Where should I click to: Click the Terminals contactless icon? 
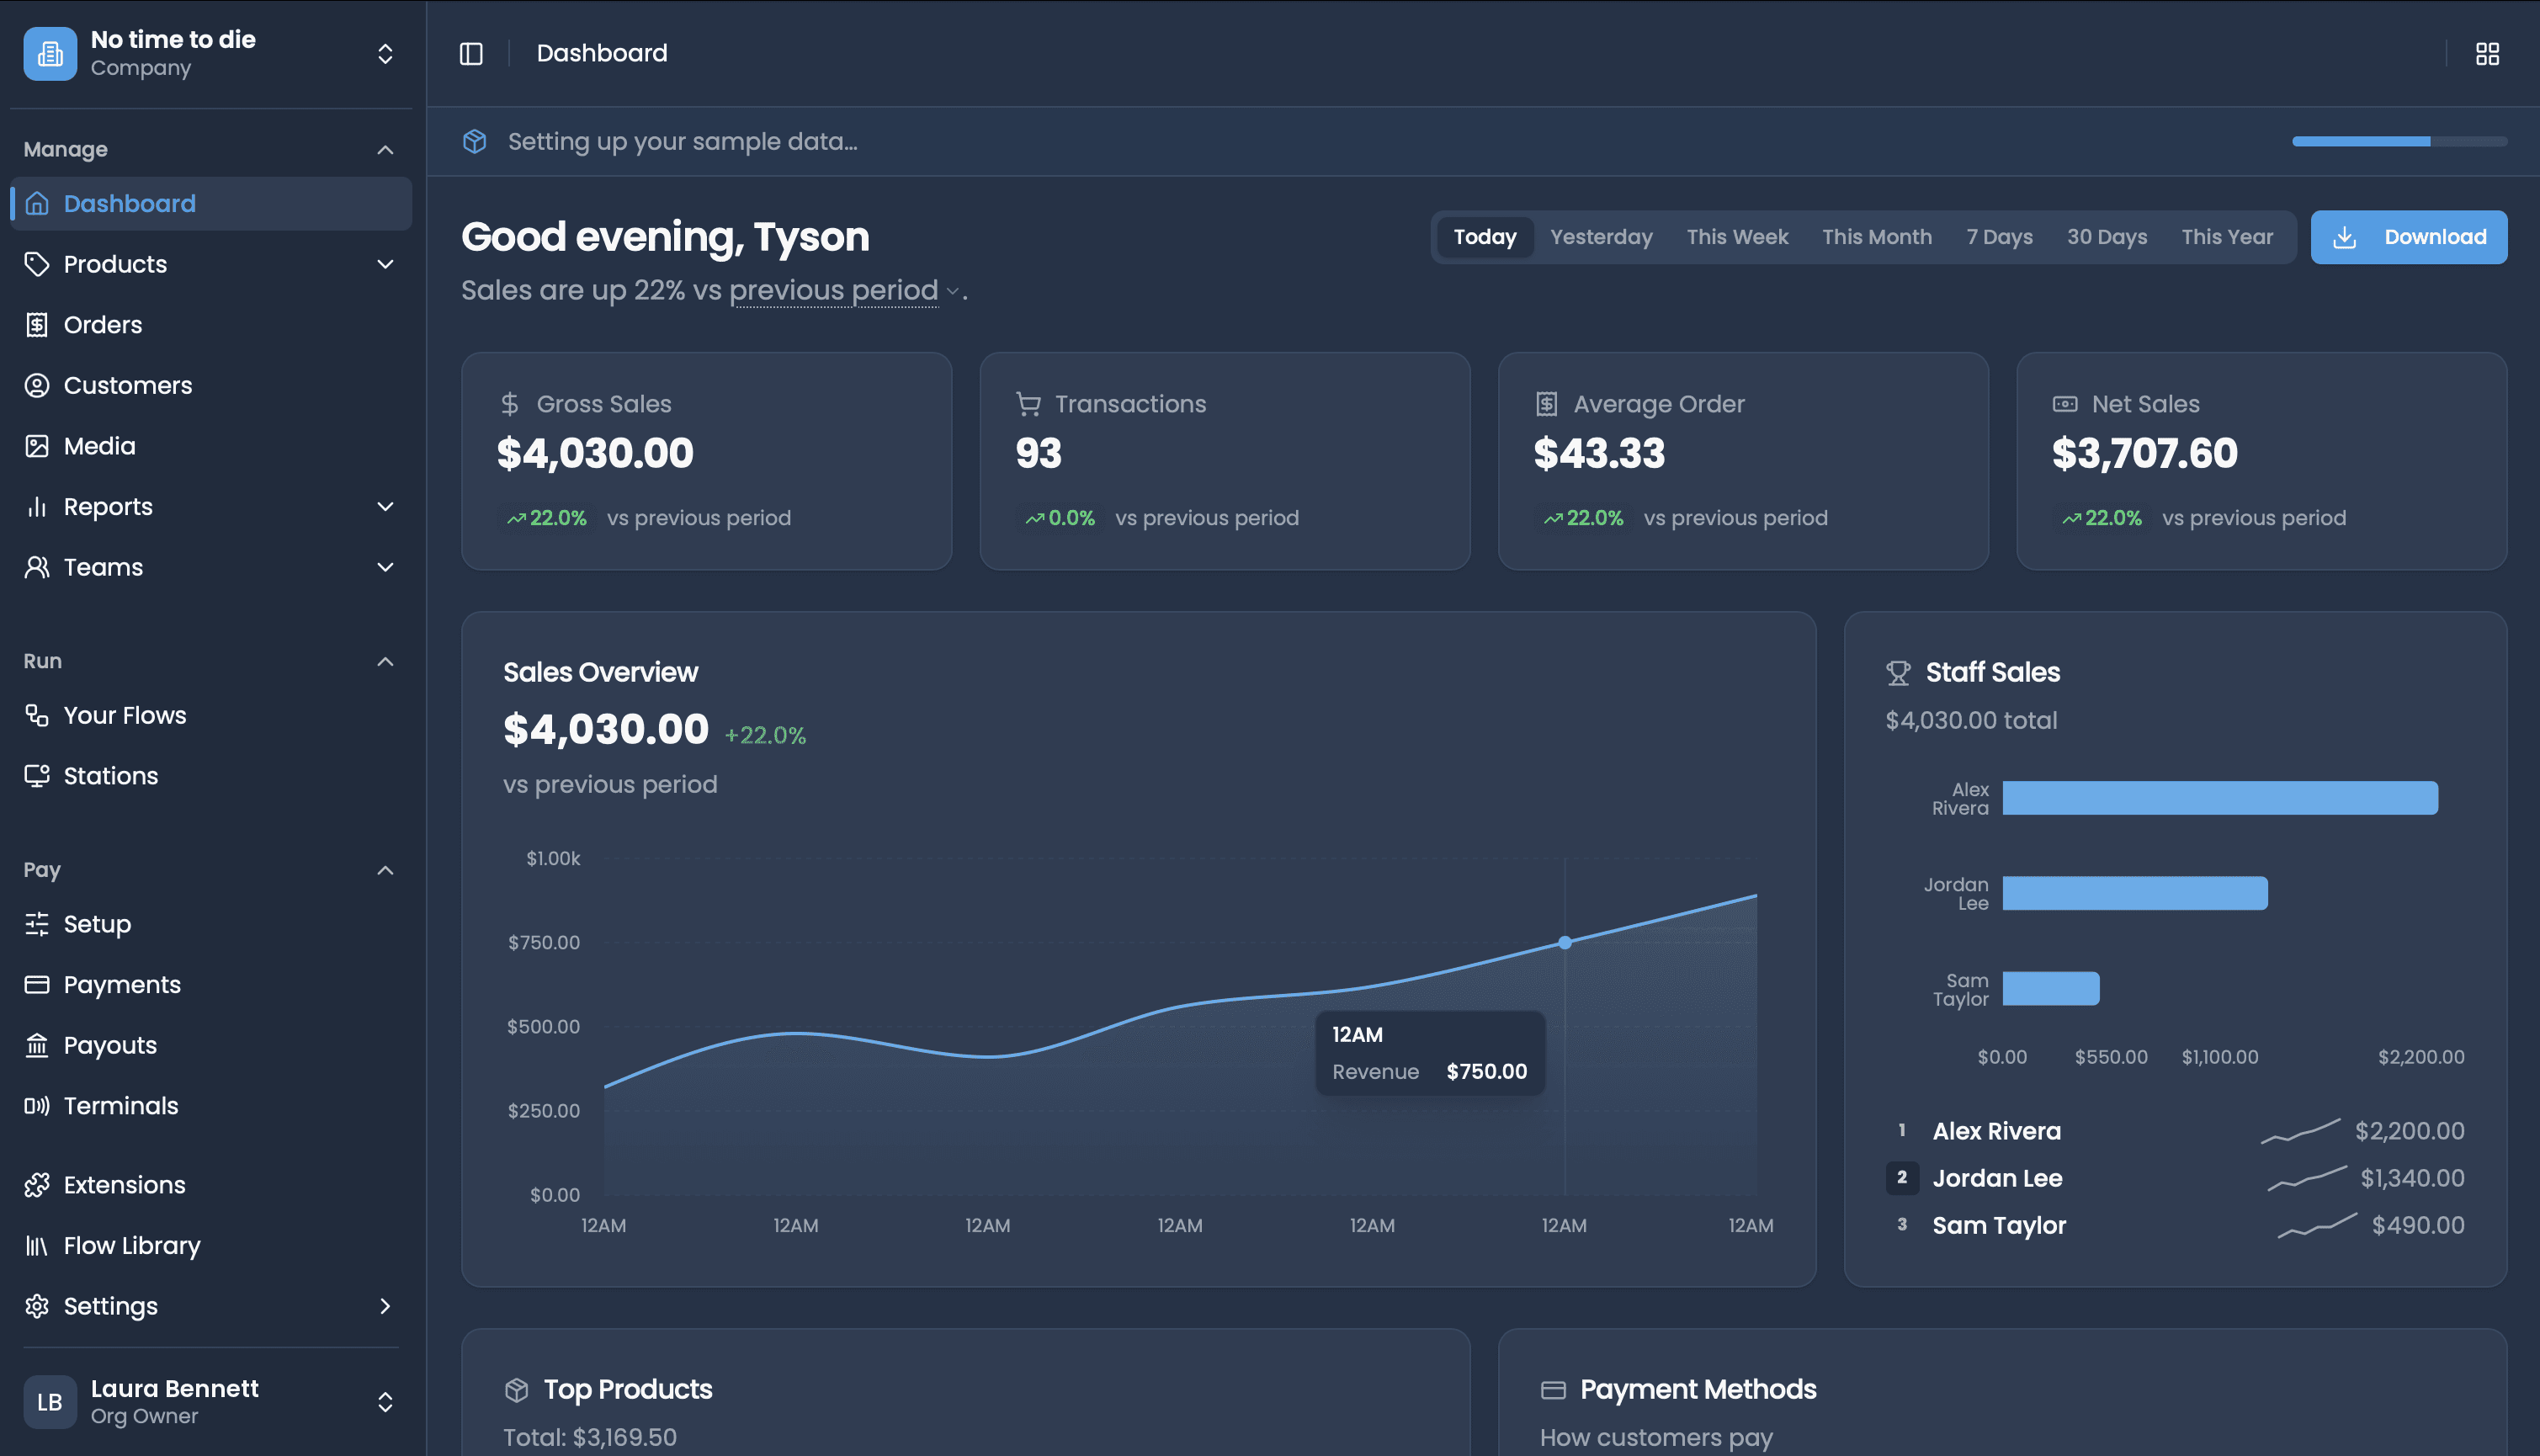click(x=37, y=1106)
